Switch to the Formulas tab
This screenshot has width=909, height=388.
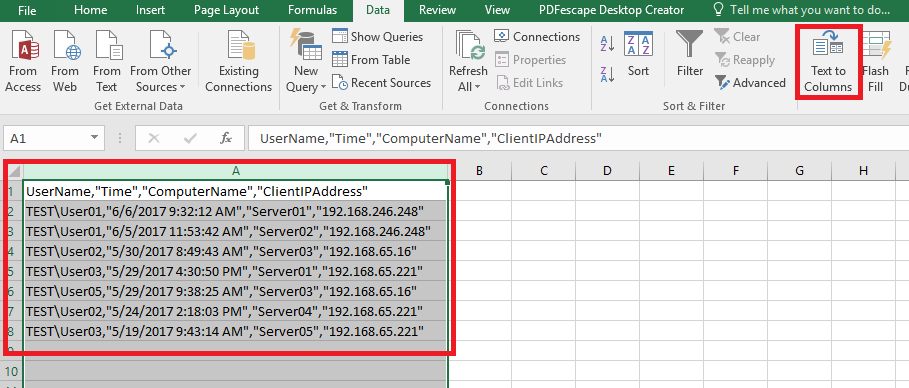[312, 10]
